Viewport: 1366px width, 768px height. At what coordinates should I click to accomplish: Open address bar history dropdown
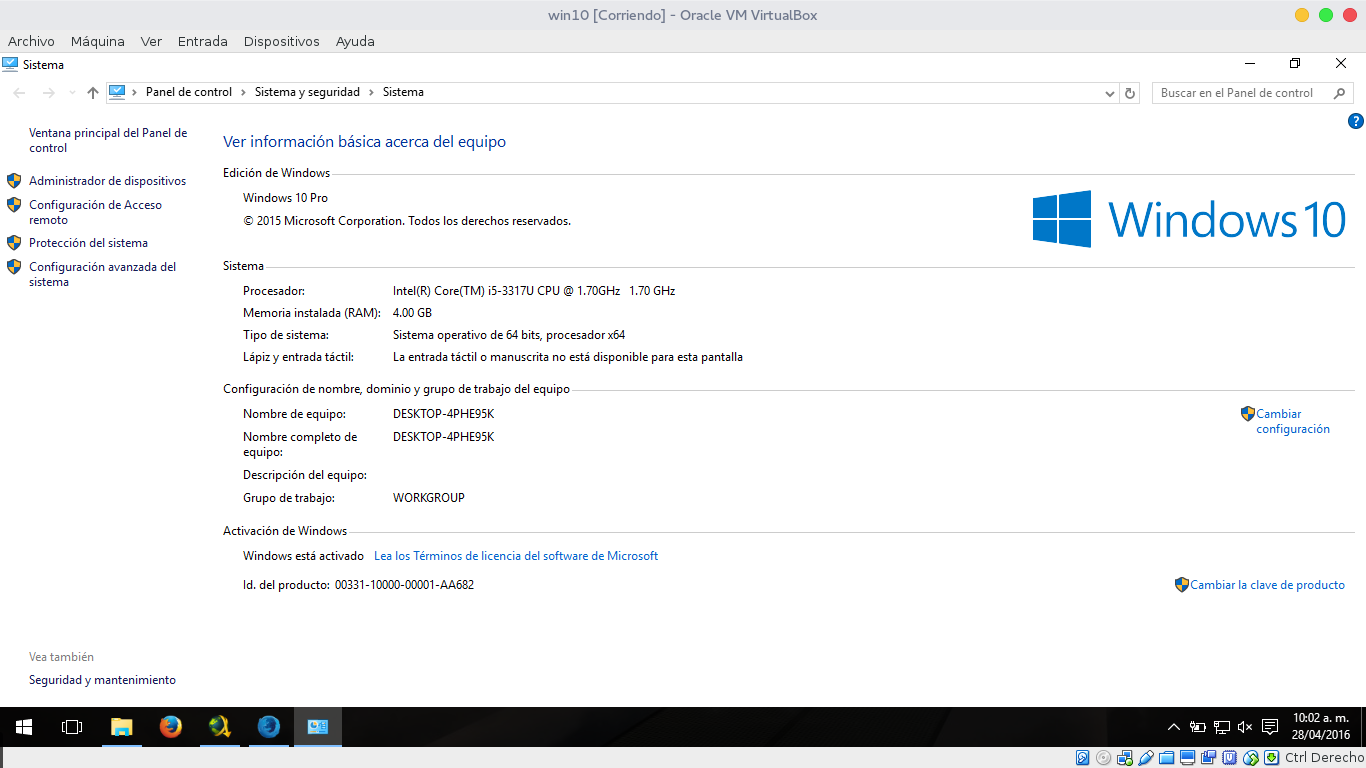pyautogui.click(x=1110, y=93)
